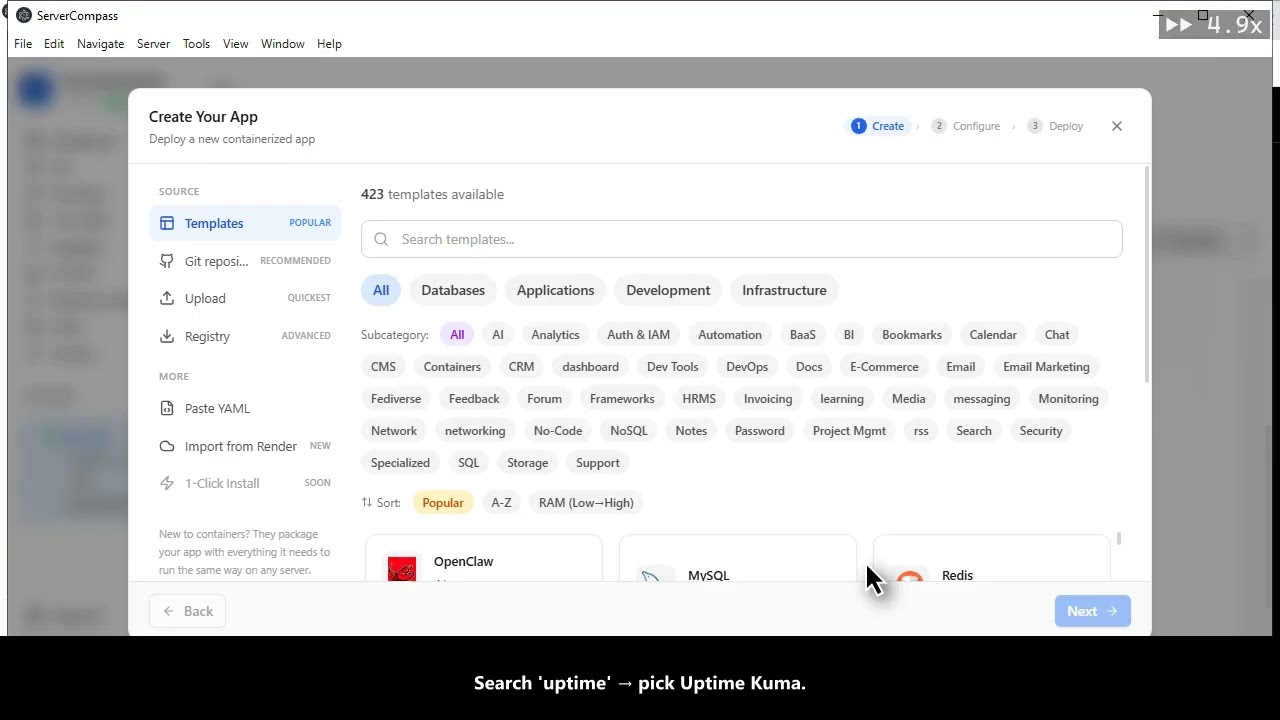
Task: Open the File menu
Action: coord(23,44)
